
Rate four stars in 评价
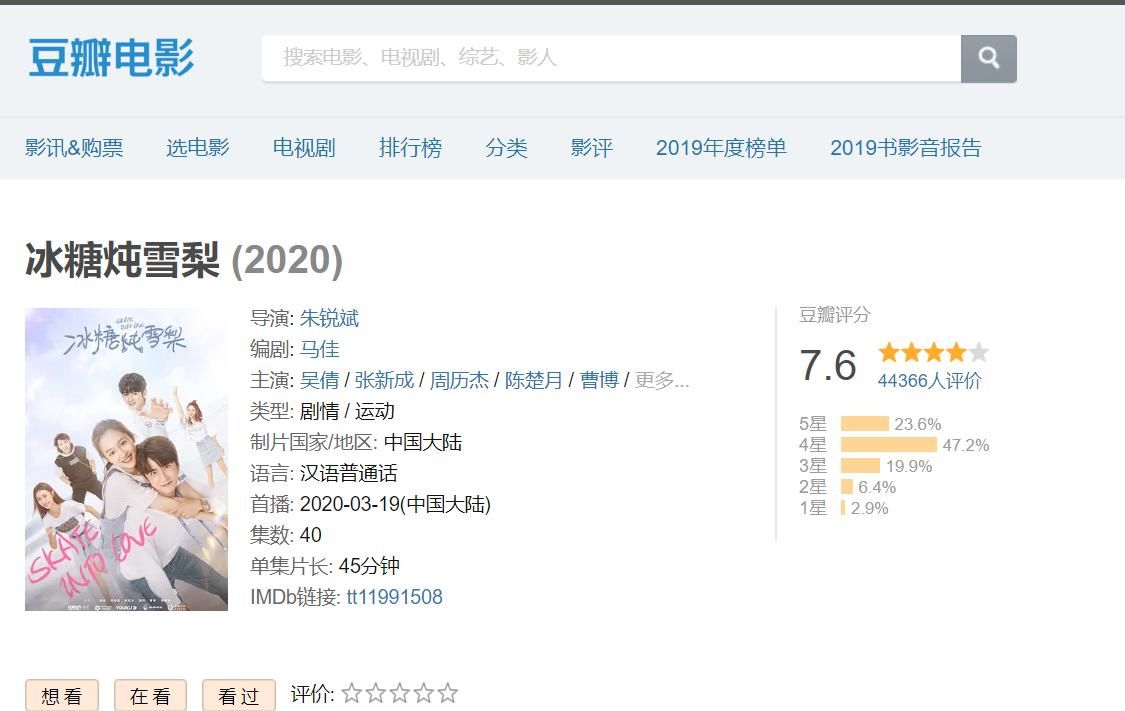point(424,694)
